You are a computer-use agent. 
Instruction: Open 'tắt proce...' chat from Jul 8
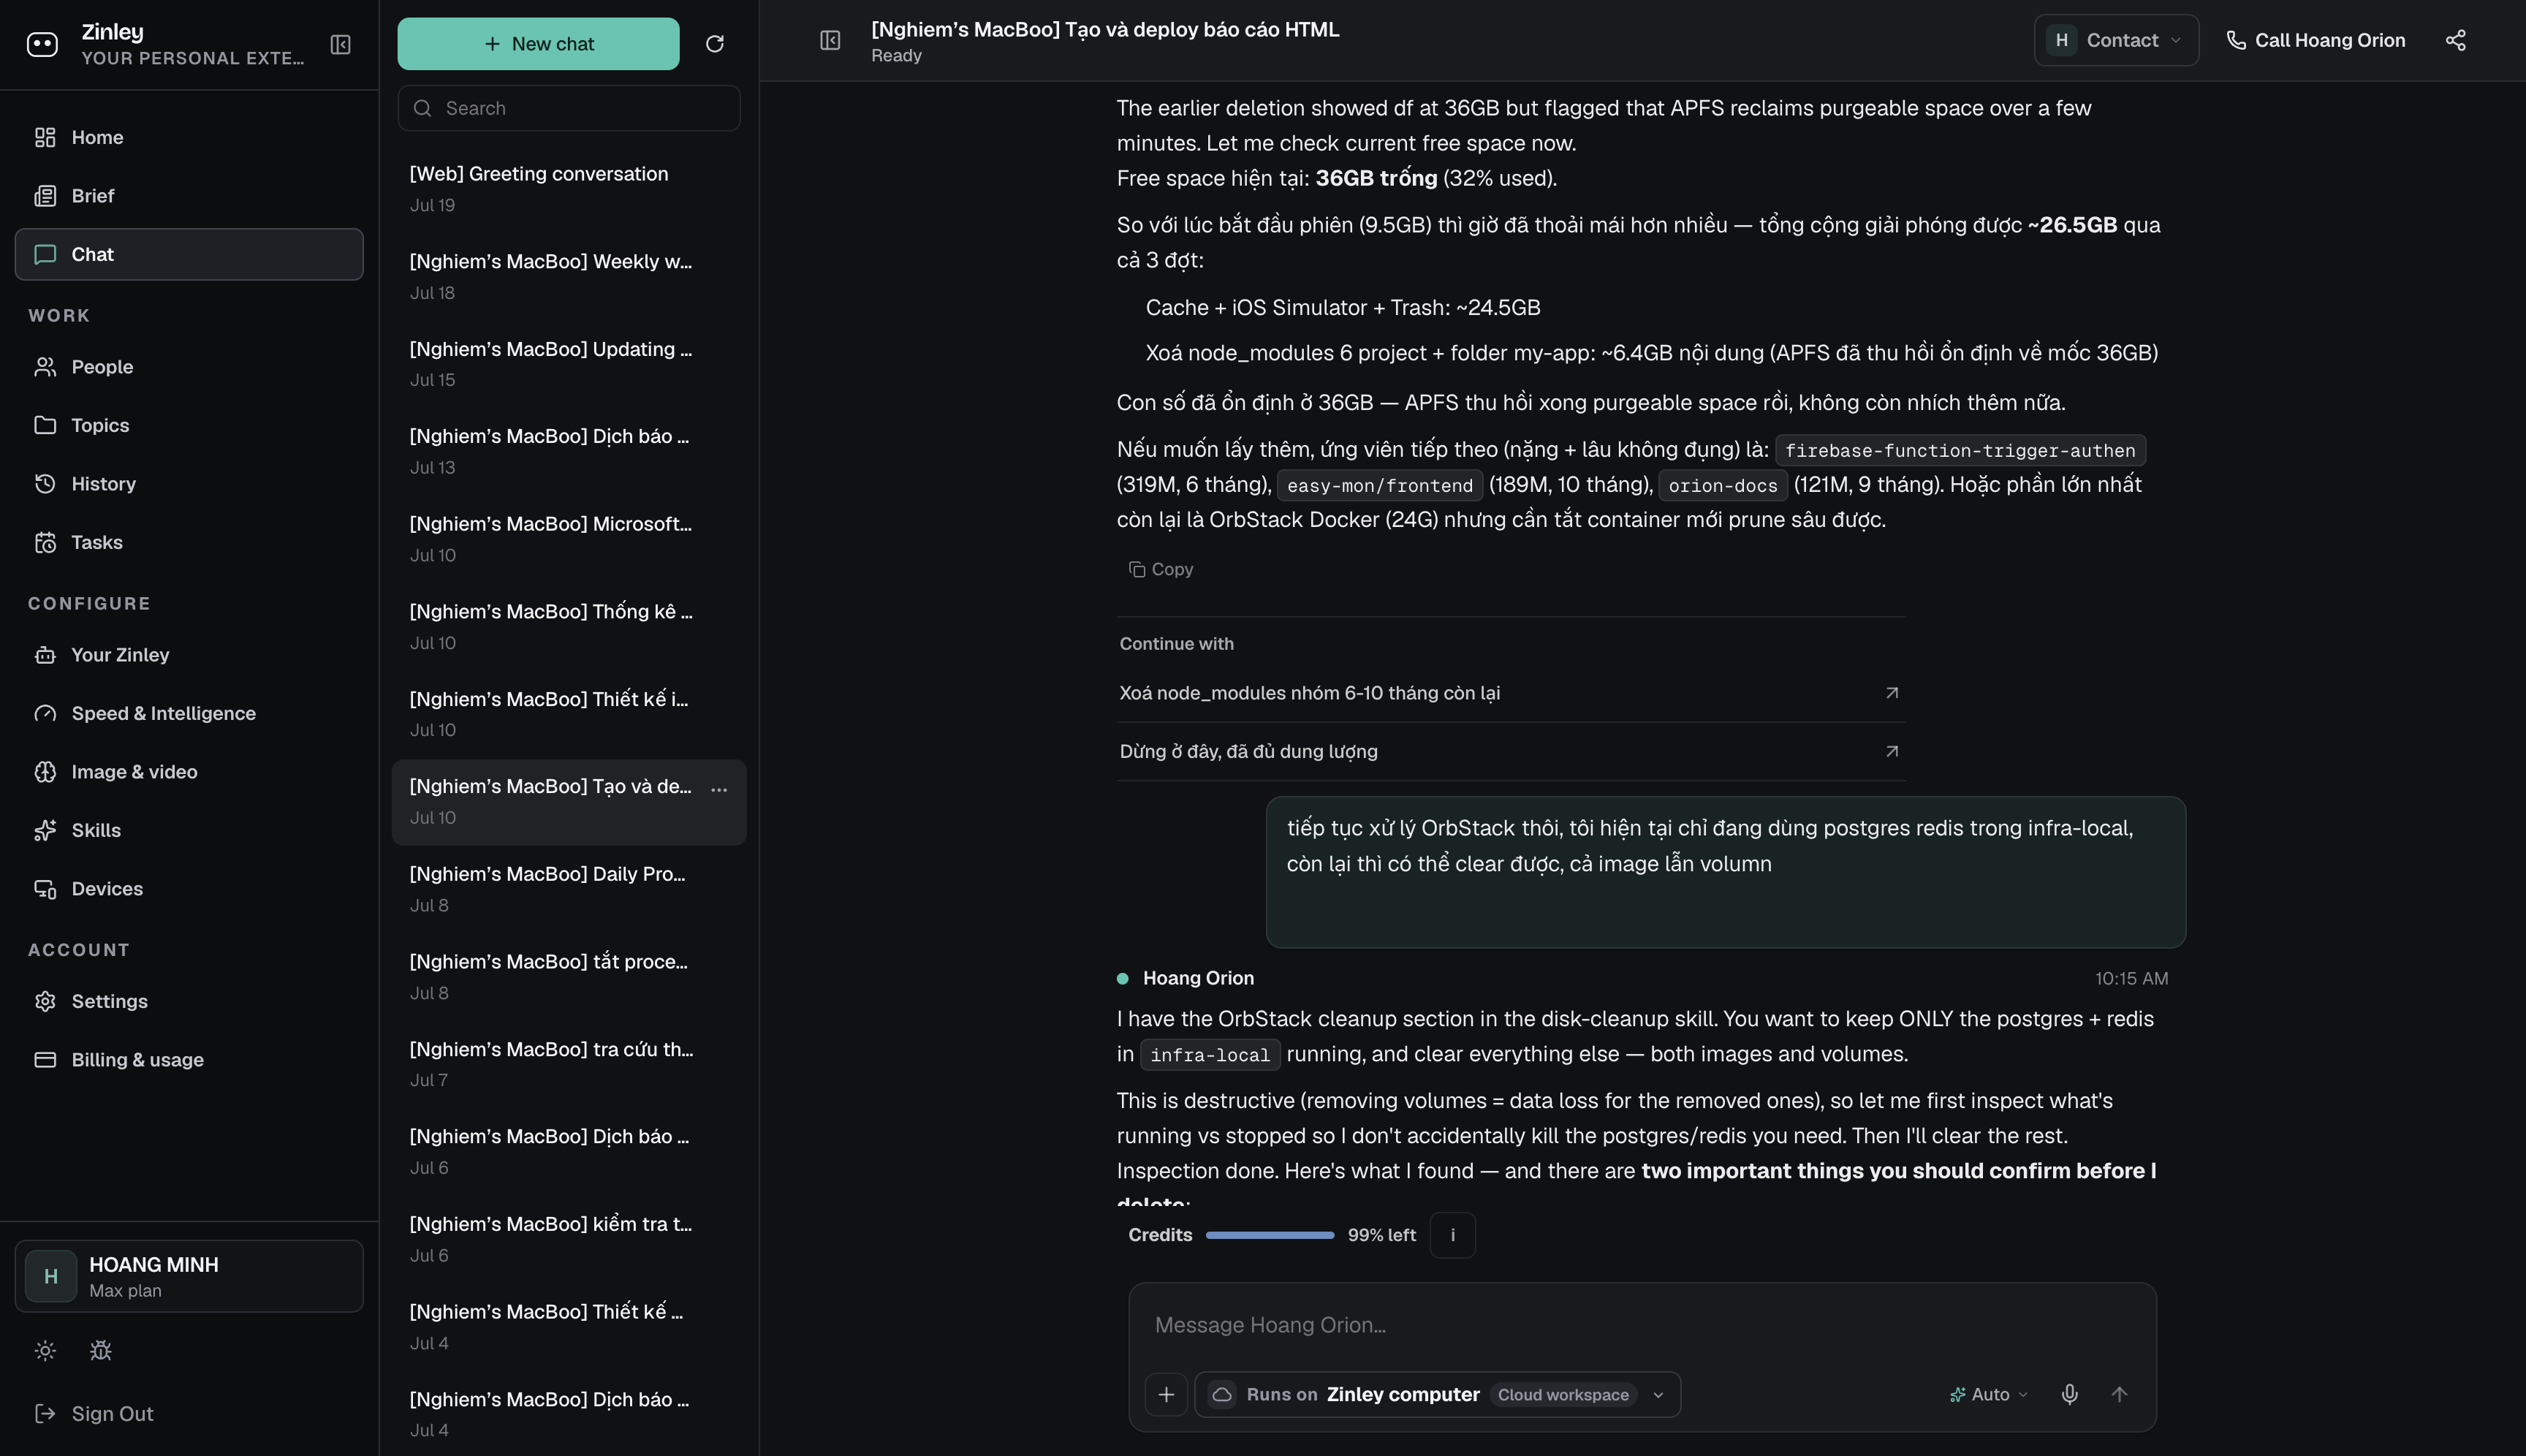point(569,976)
